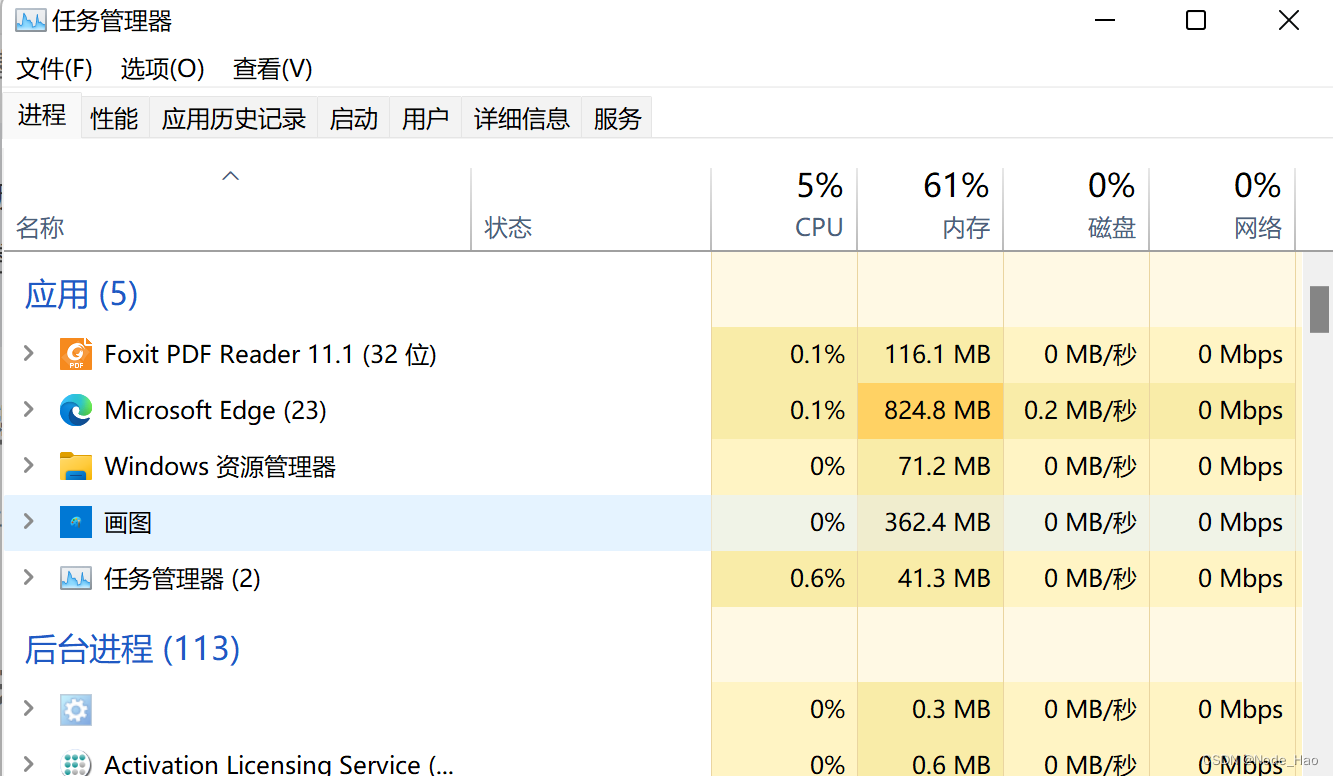Click the Activation Licensing Service icon
This screenshot has height=776, width=1333.
pos(76,765)
